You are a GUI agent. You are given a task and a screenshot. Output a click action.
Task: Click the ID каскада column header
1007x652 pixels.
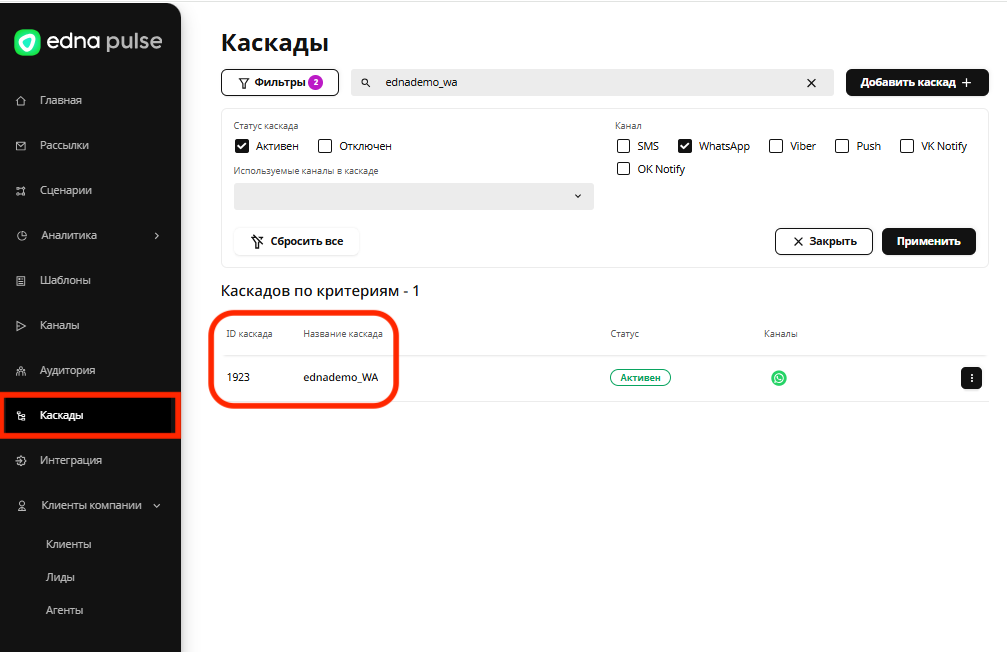pyautogui.click(x=249, y=334)
